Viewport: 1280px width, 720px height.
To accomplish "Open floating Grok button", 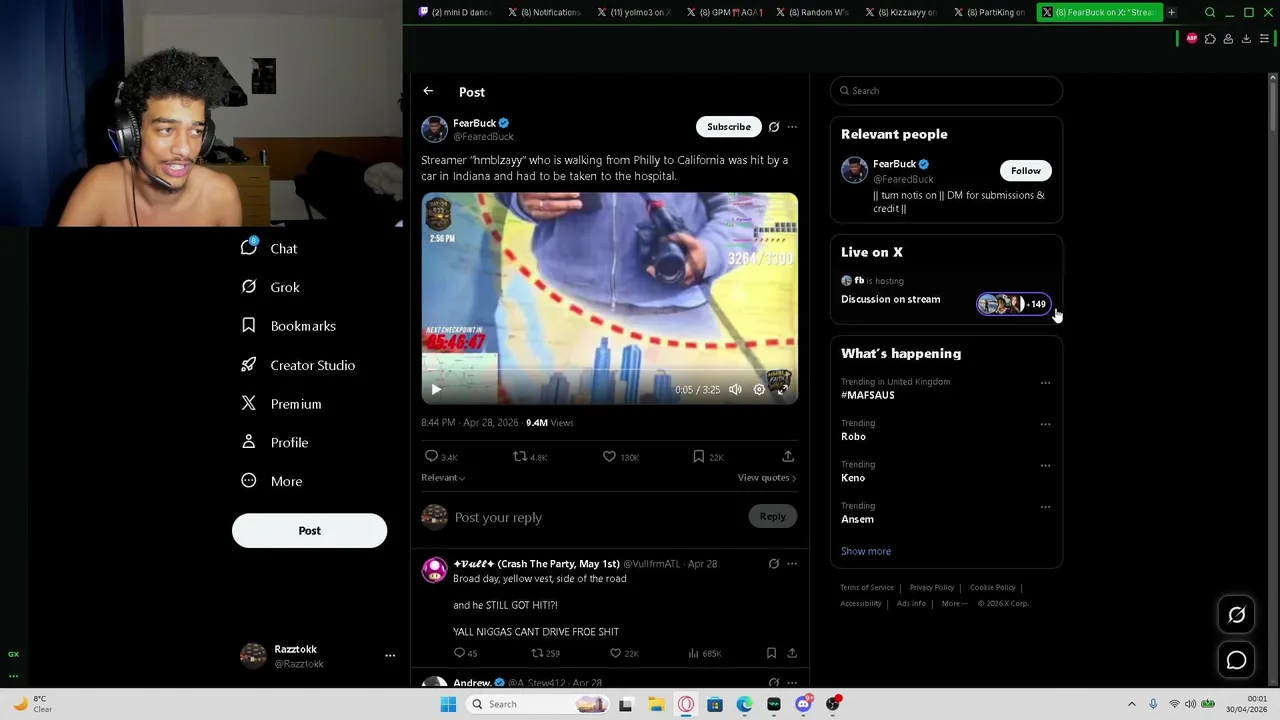I will [x=1236, y=615].
